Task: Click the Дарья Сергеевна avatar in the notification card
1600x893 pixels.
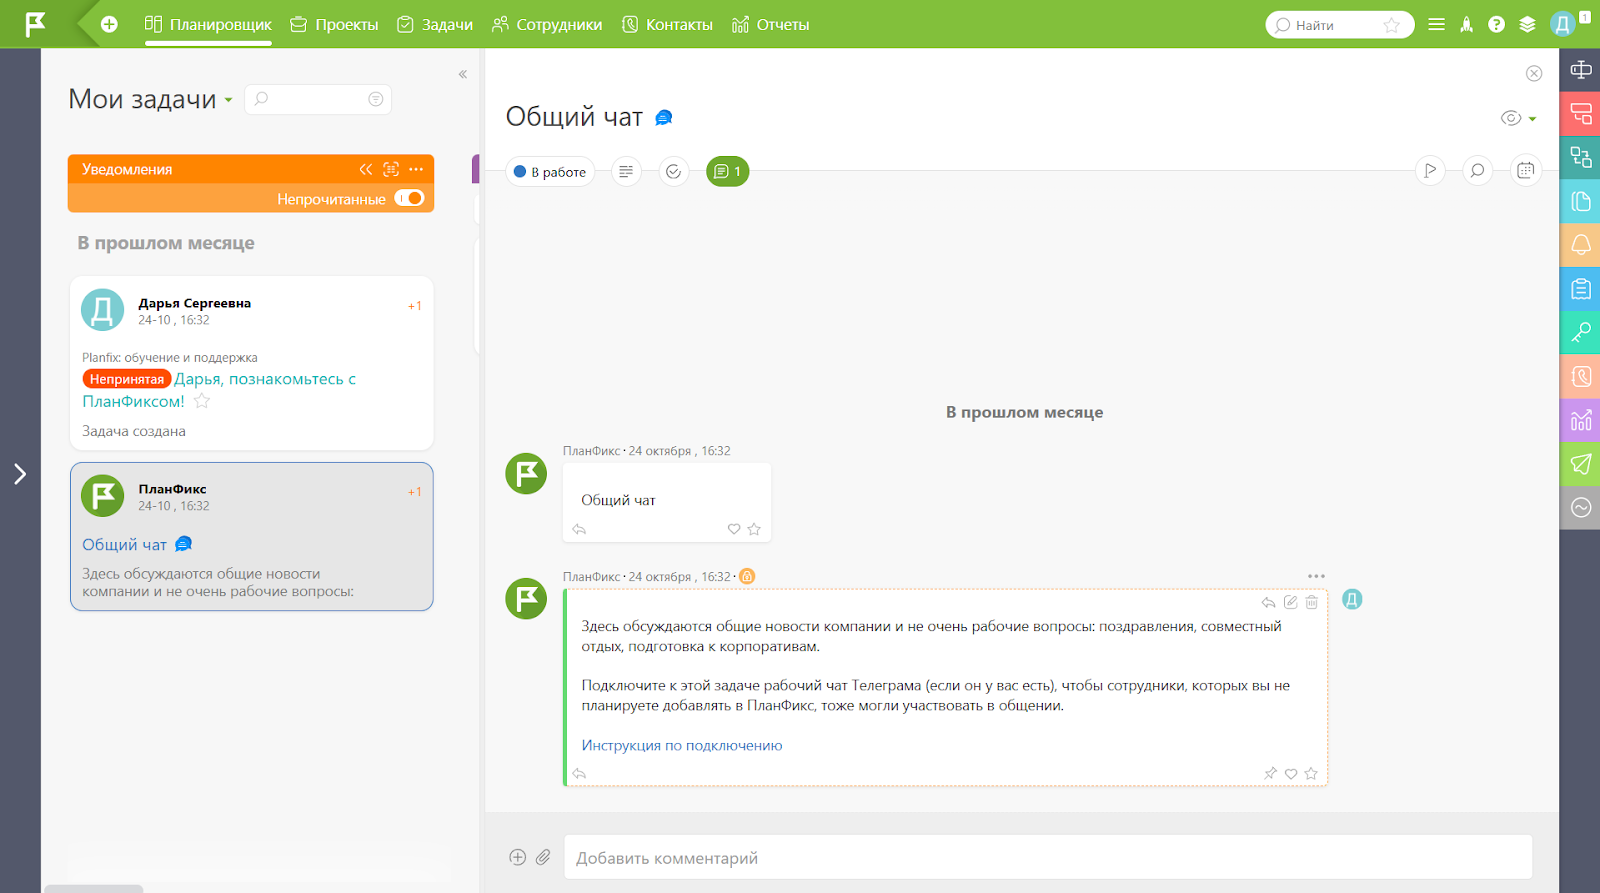Action: click(102, 310)
